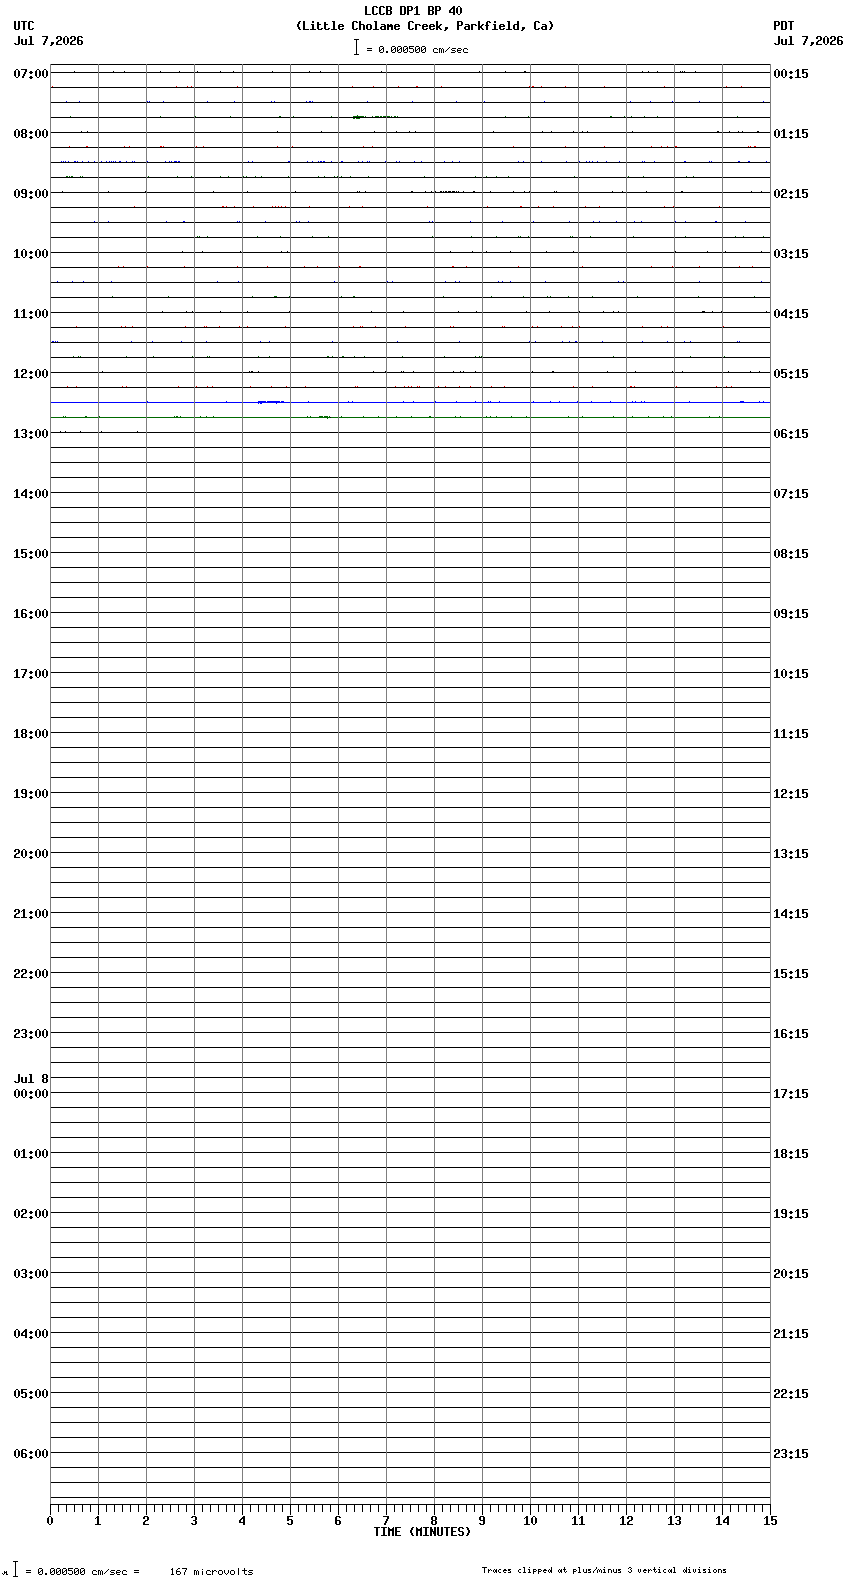The height and width of the screenshot is (1584, 850).
Task: Click the footer scale bar icon at bottom left
Action: [15, 1569]
